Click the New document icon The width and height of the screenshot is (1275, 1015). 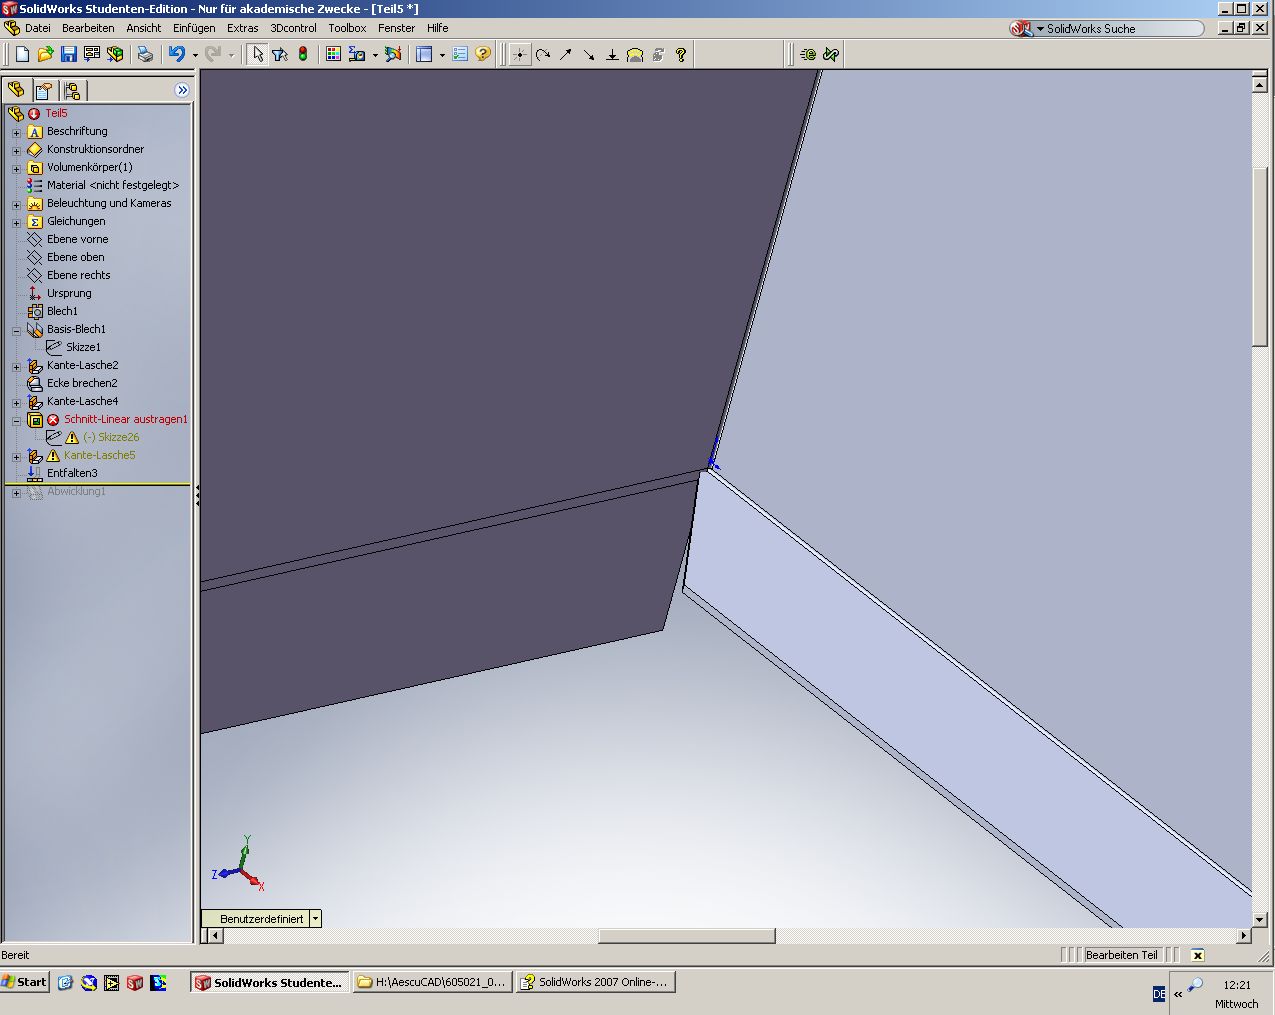[22, 54]
